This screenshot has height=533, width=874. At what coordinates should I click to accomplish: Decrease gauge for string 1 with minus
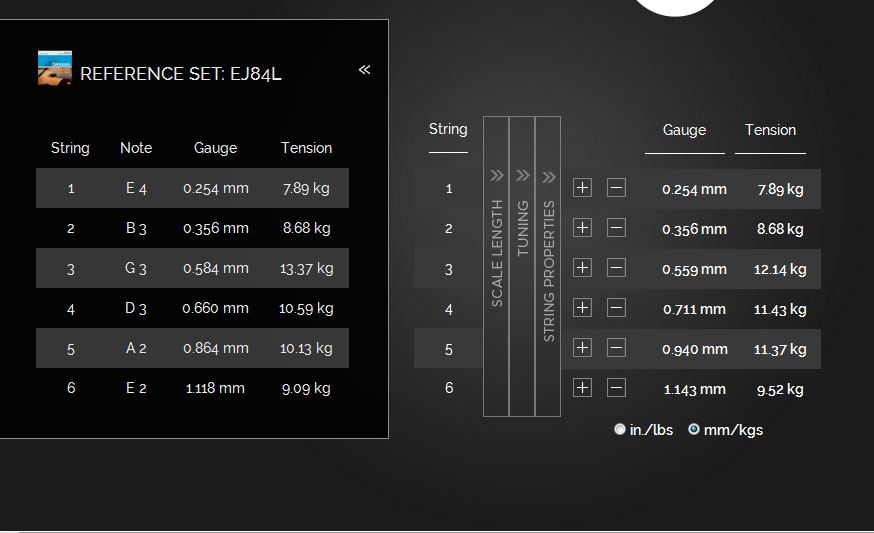(616, 188)
